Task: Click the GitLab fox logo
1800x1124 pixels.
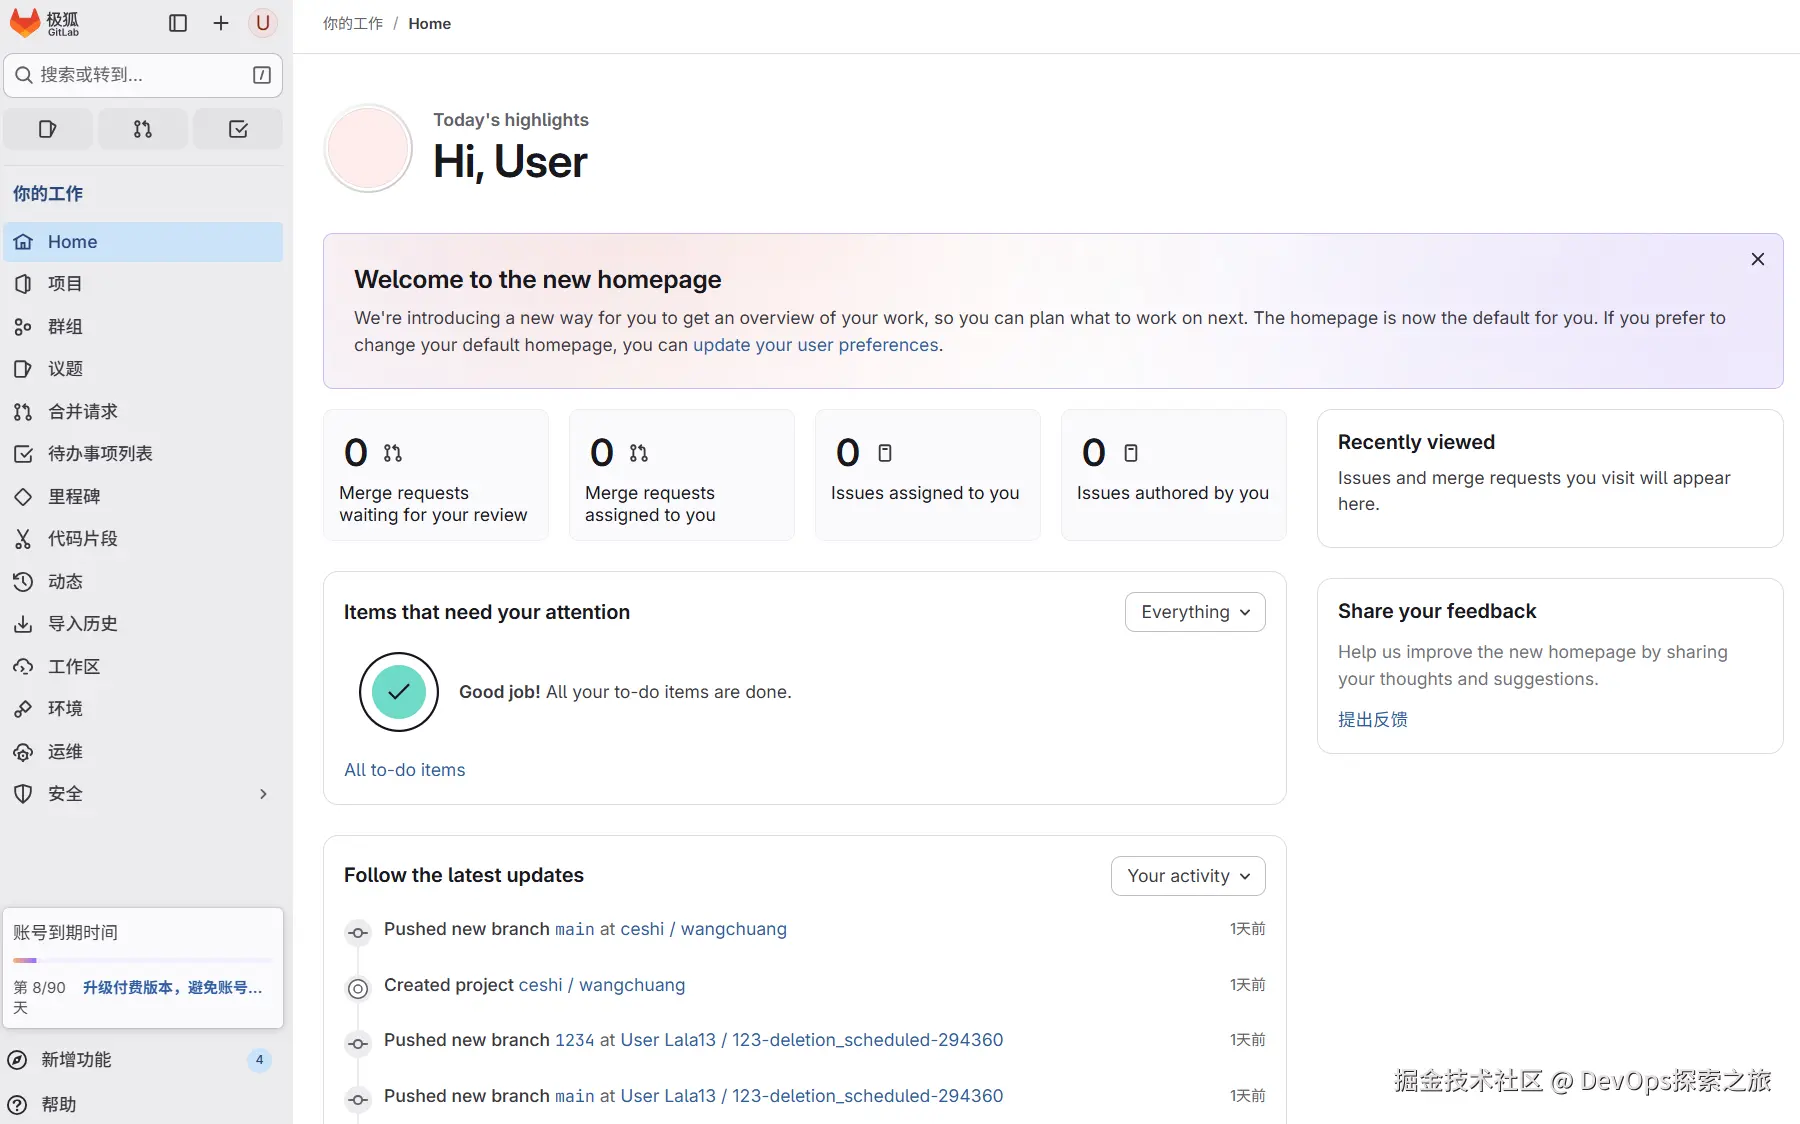Action: click(x=25, y=23)
